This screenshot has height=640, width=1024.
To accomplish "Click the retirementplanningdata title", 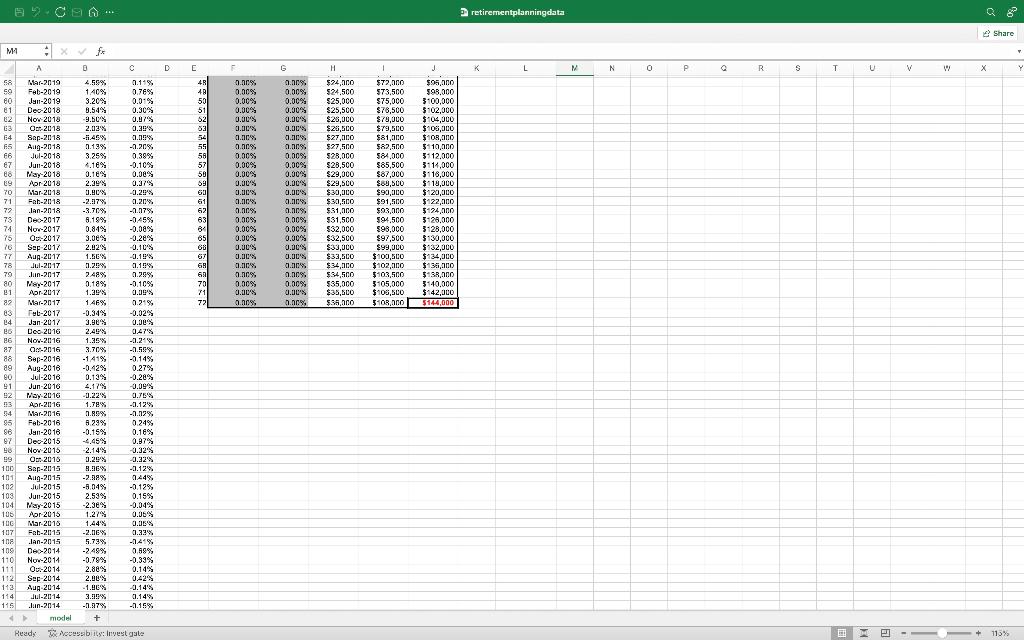I will coord(517,12).
